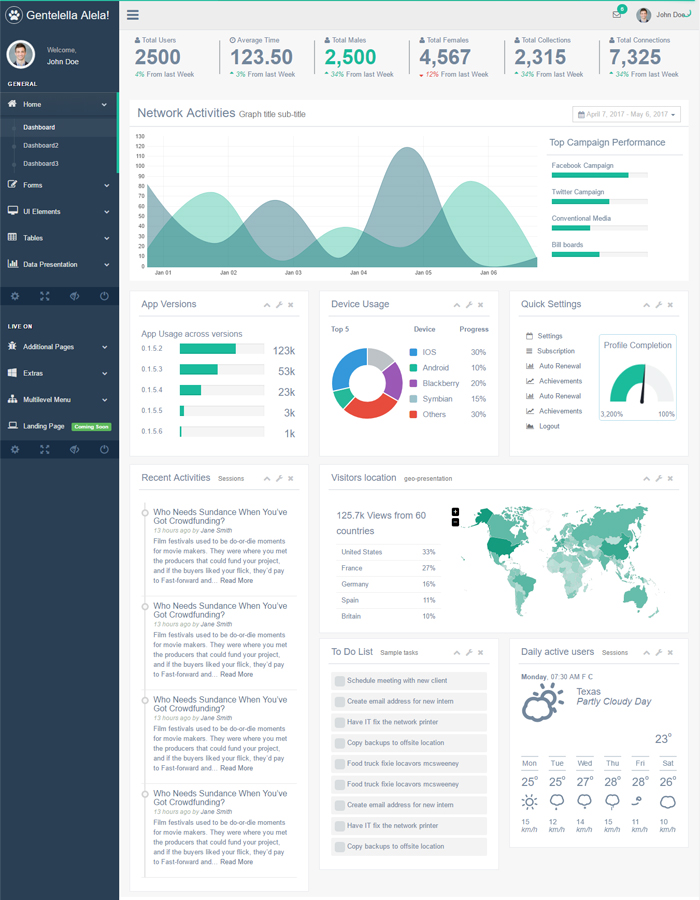This screenshot has height=900, width=700.
Task: Open the envelope messages icon in top bar
Action: pos(616,15)
